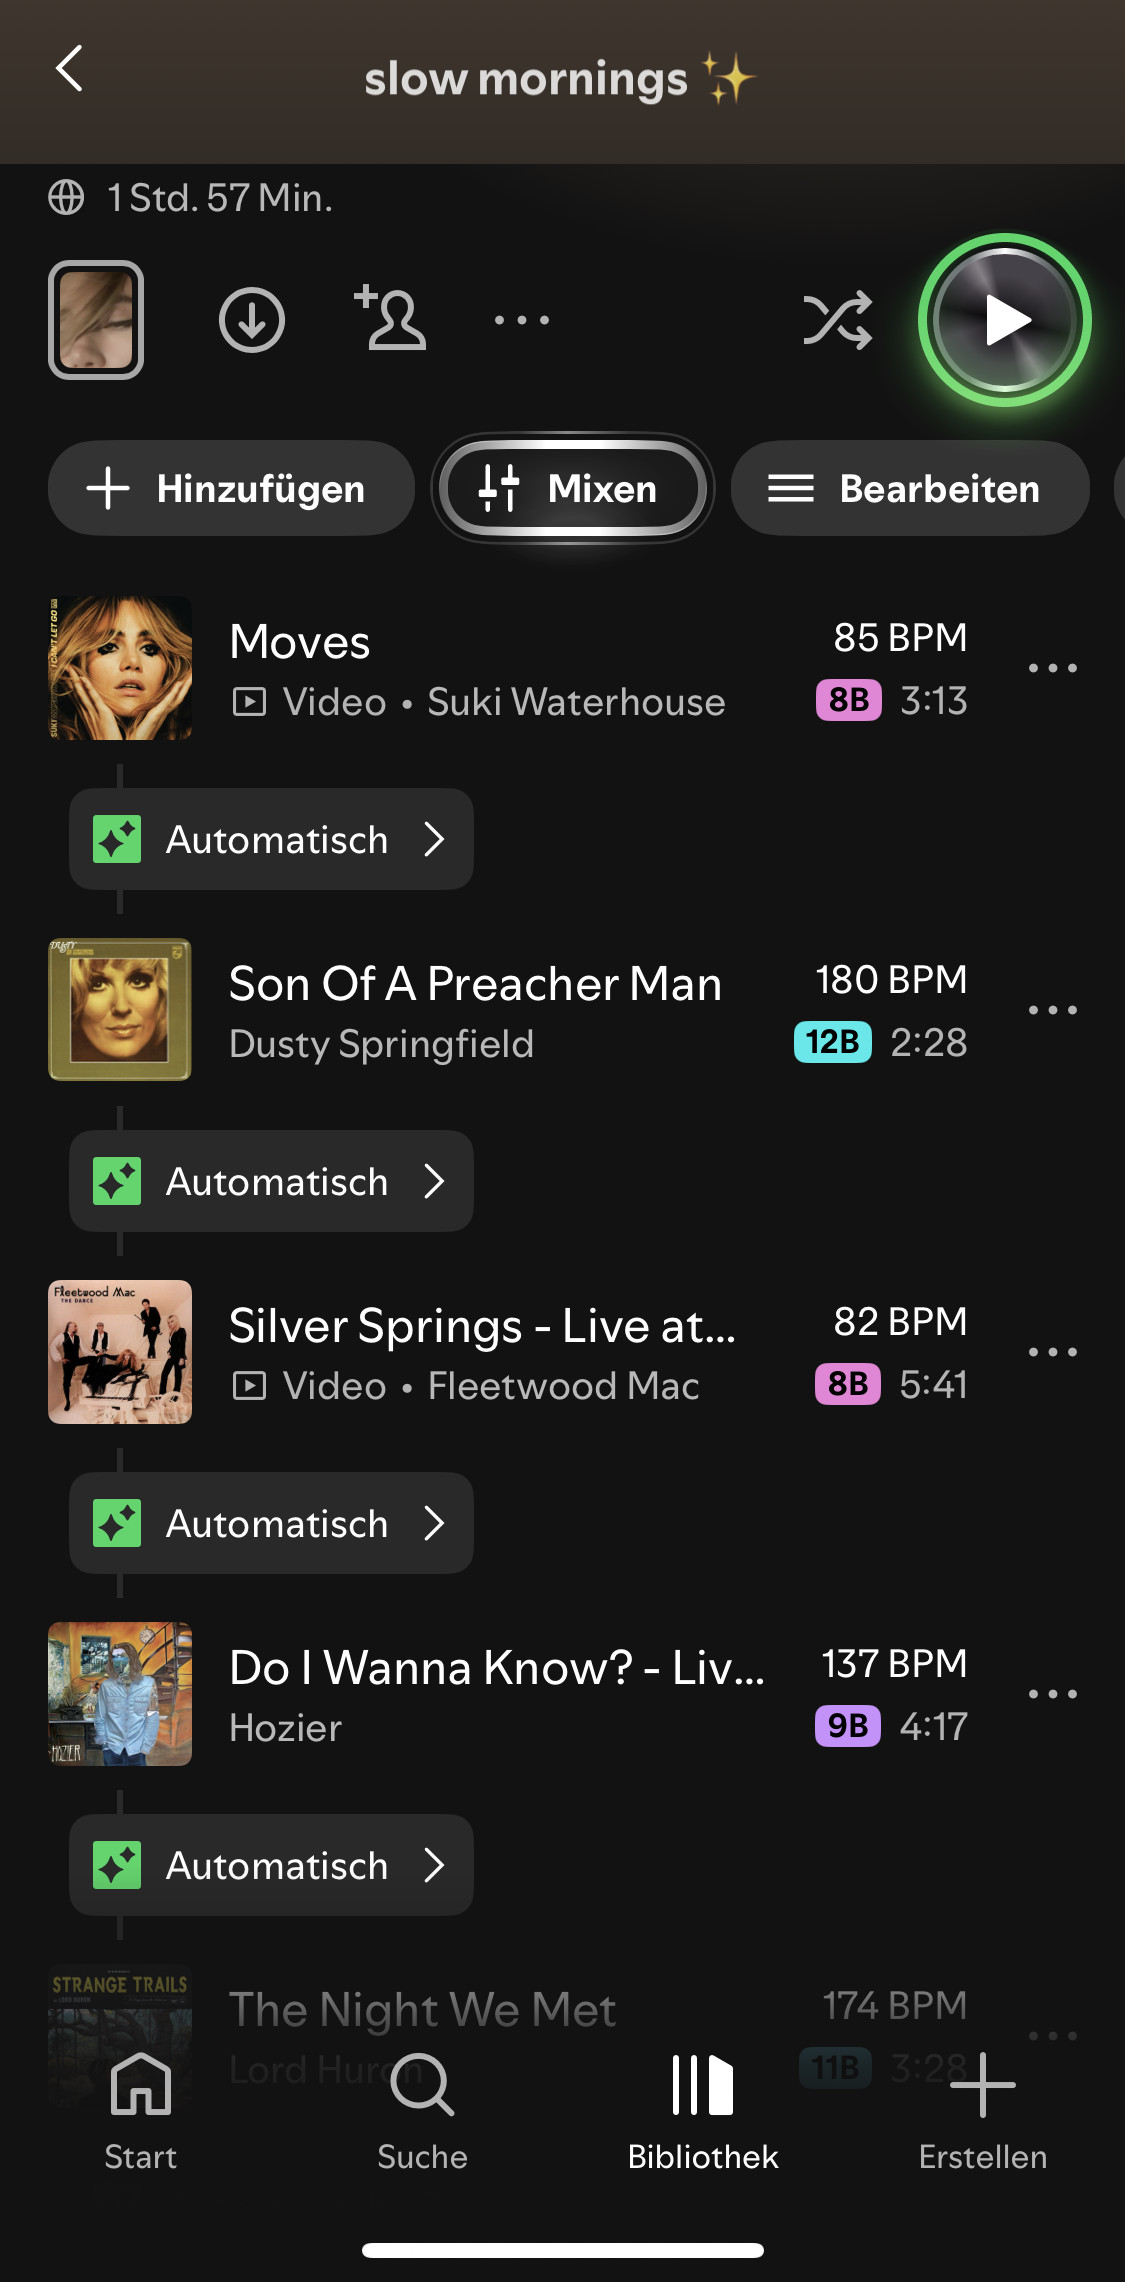
Task: Expand Automatisch transition after Silver Springs
Action: 271,1524
